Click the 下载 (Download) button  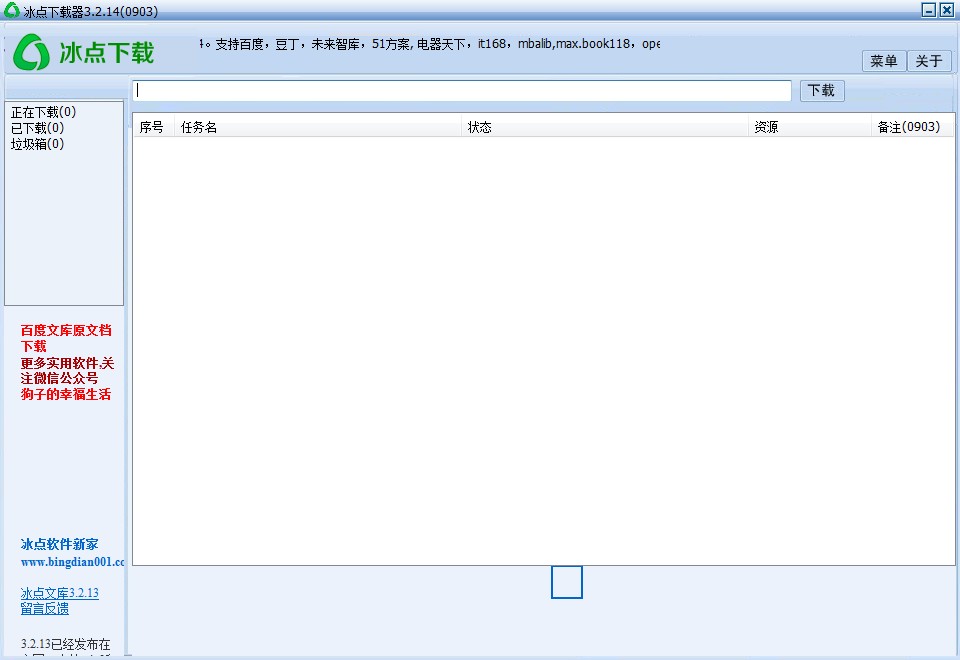(x=821, y=91)
